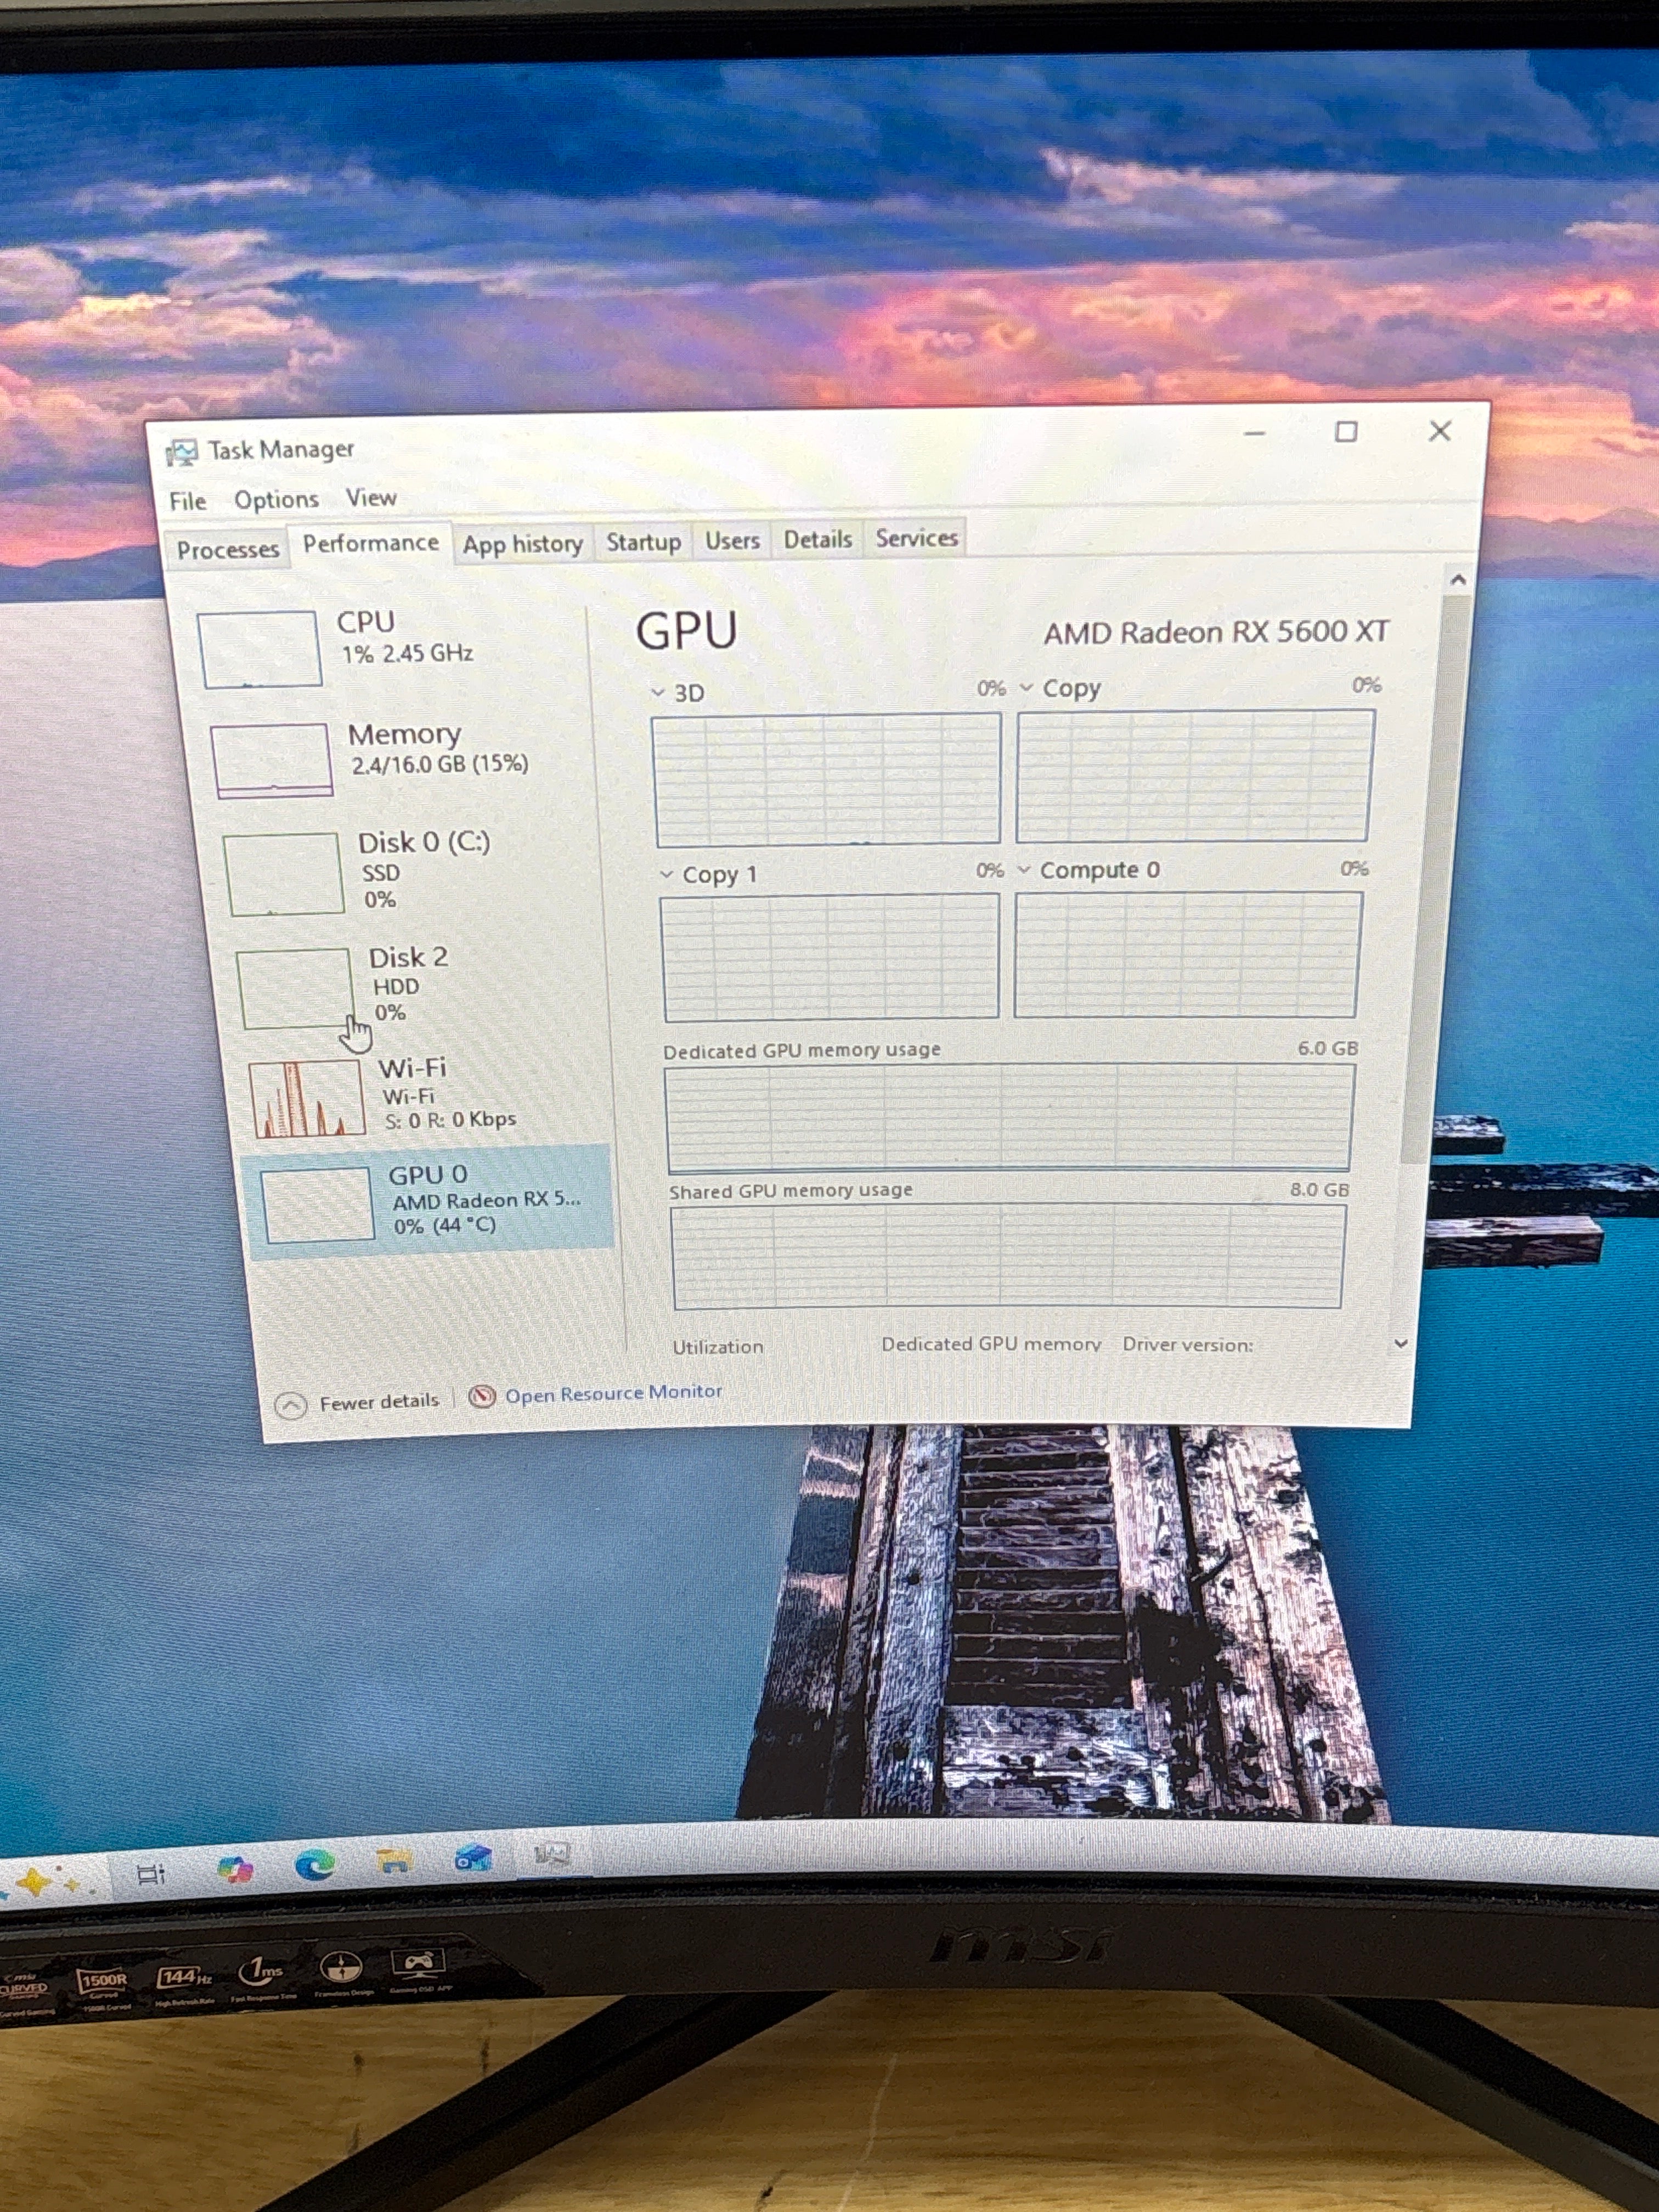Open the View menu
1659x2212 pixels.
tap(371, 497)
